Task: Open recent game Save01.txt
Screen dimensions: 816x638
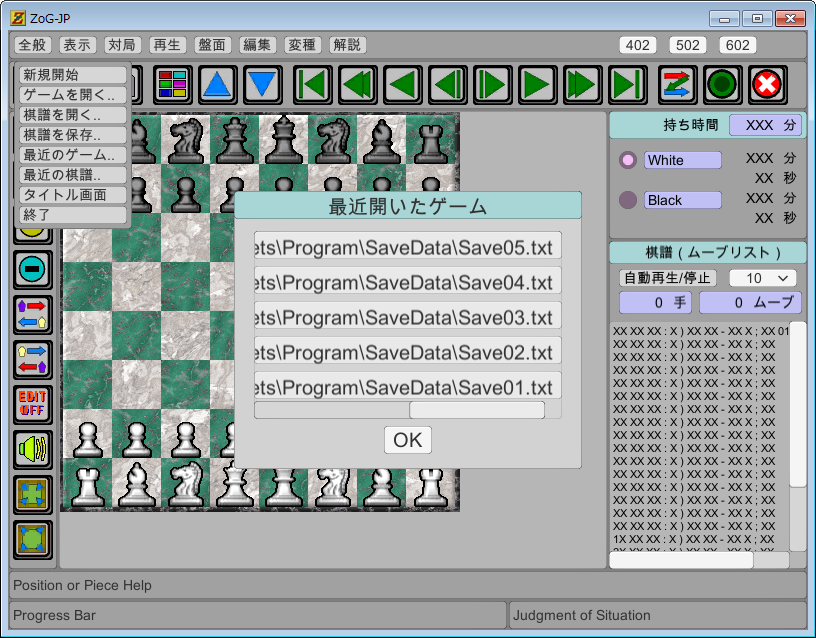Action: click(x=407, y=385)
